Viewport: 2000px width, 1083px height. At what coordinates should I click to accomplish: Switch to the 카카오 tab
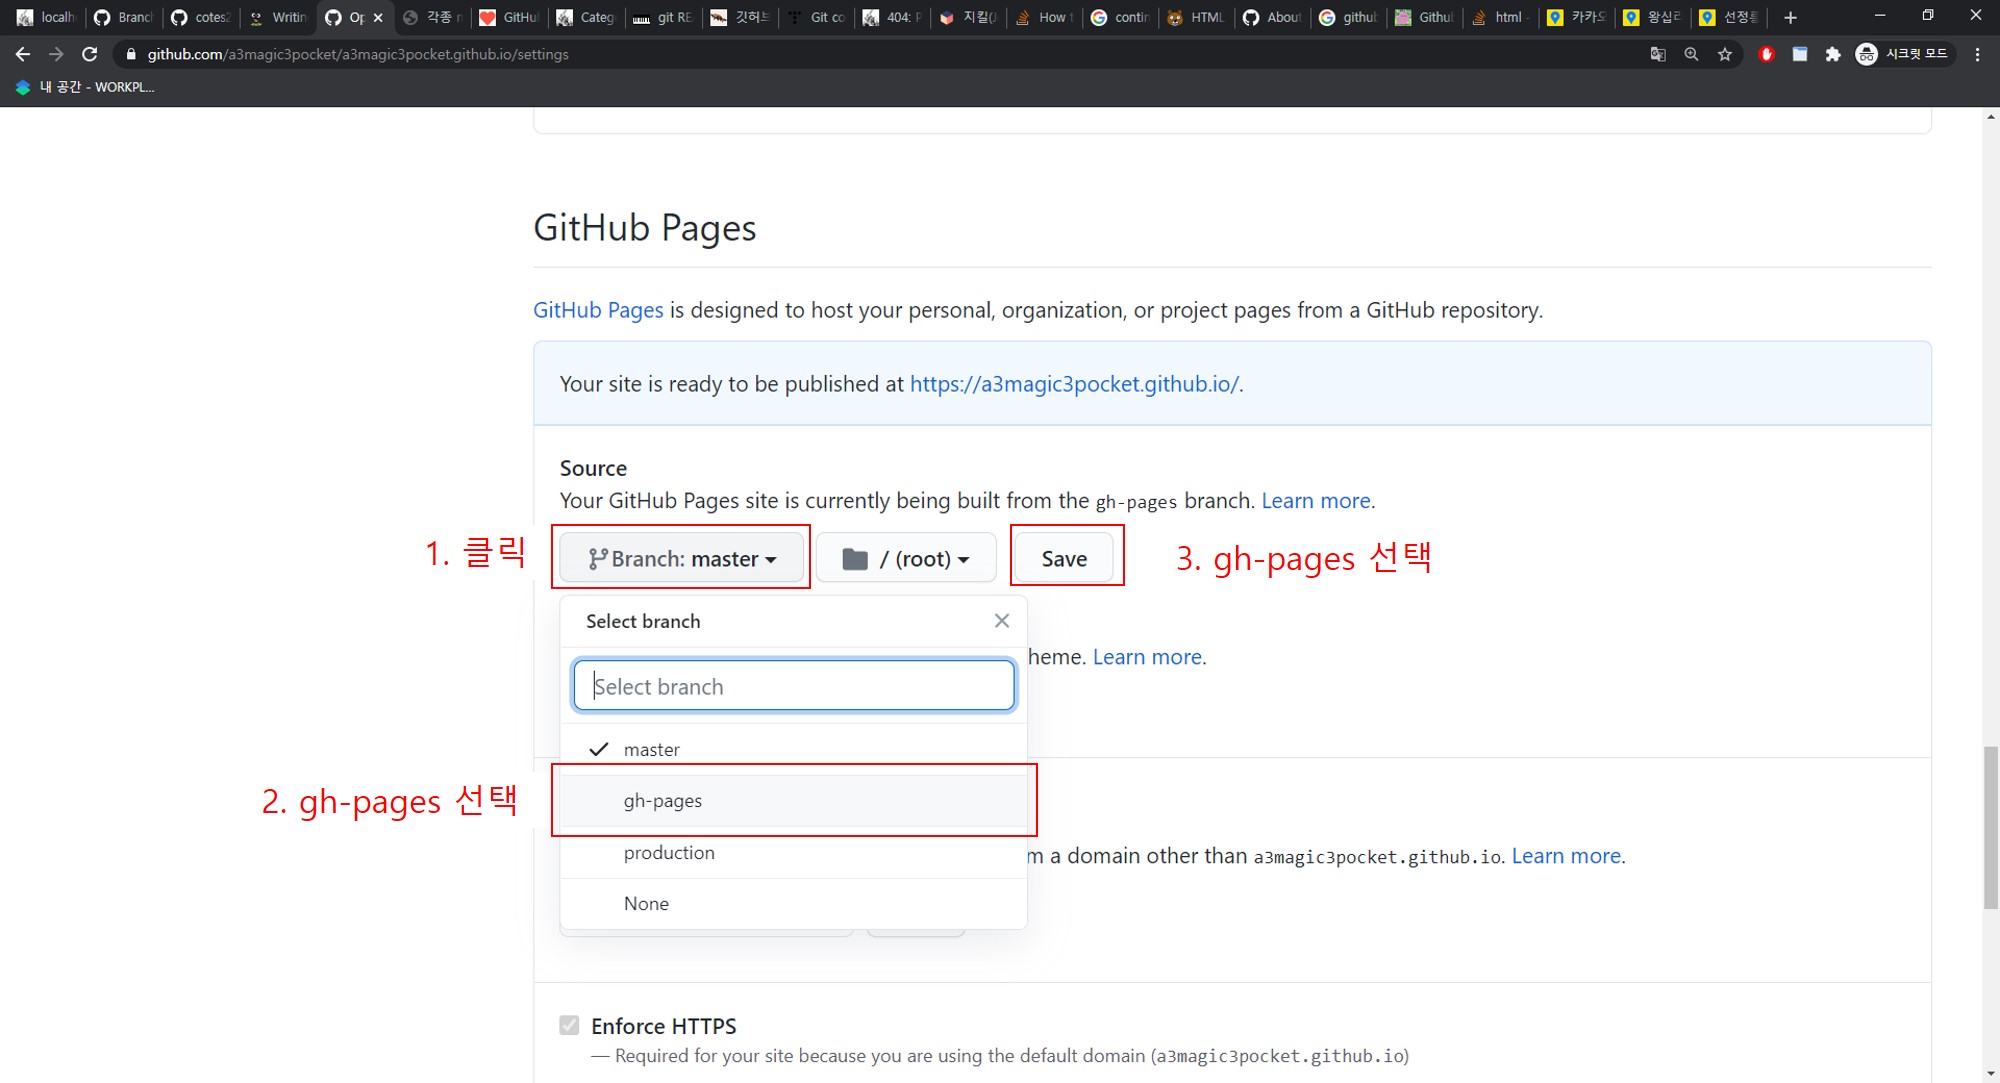(1577, 17)
